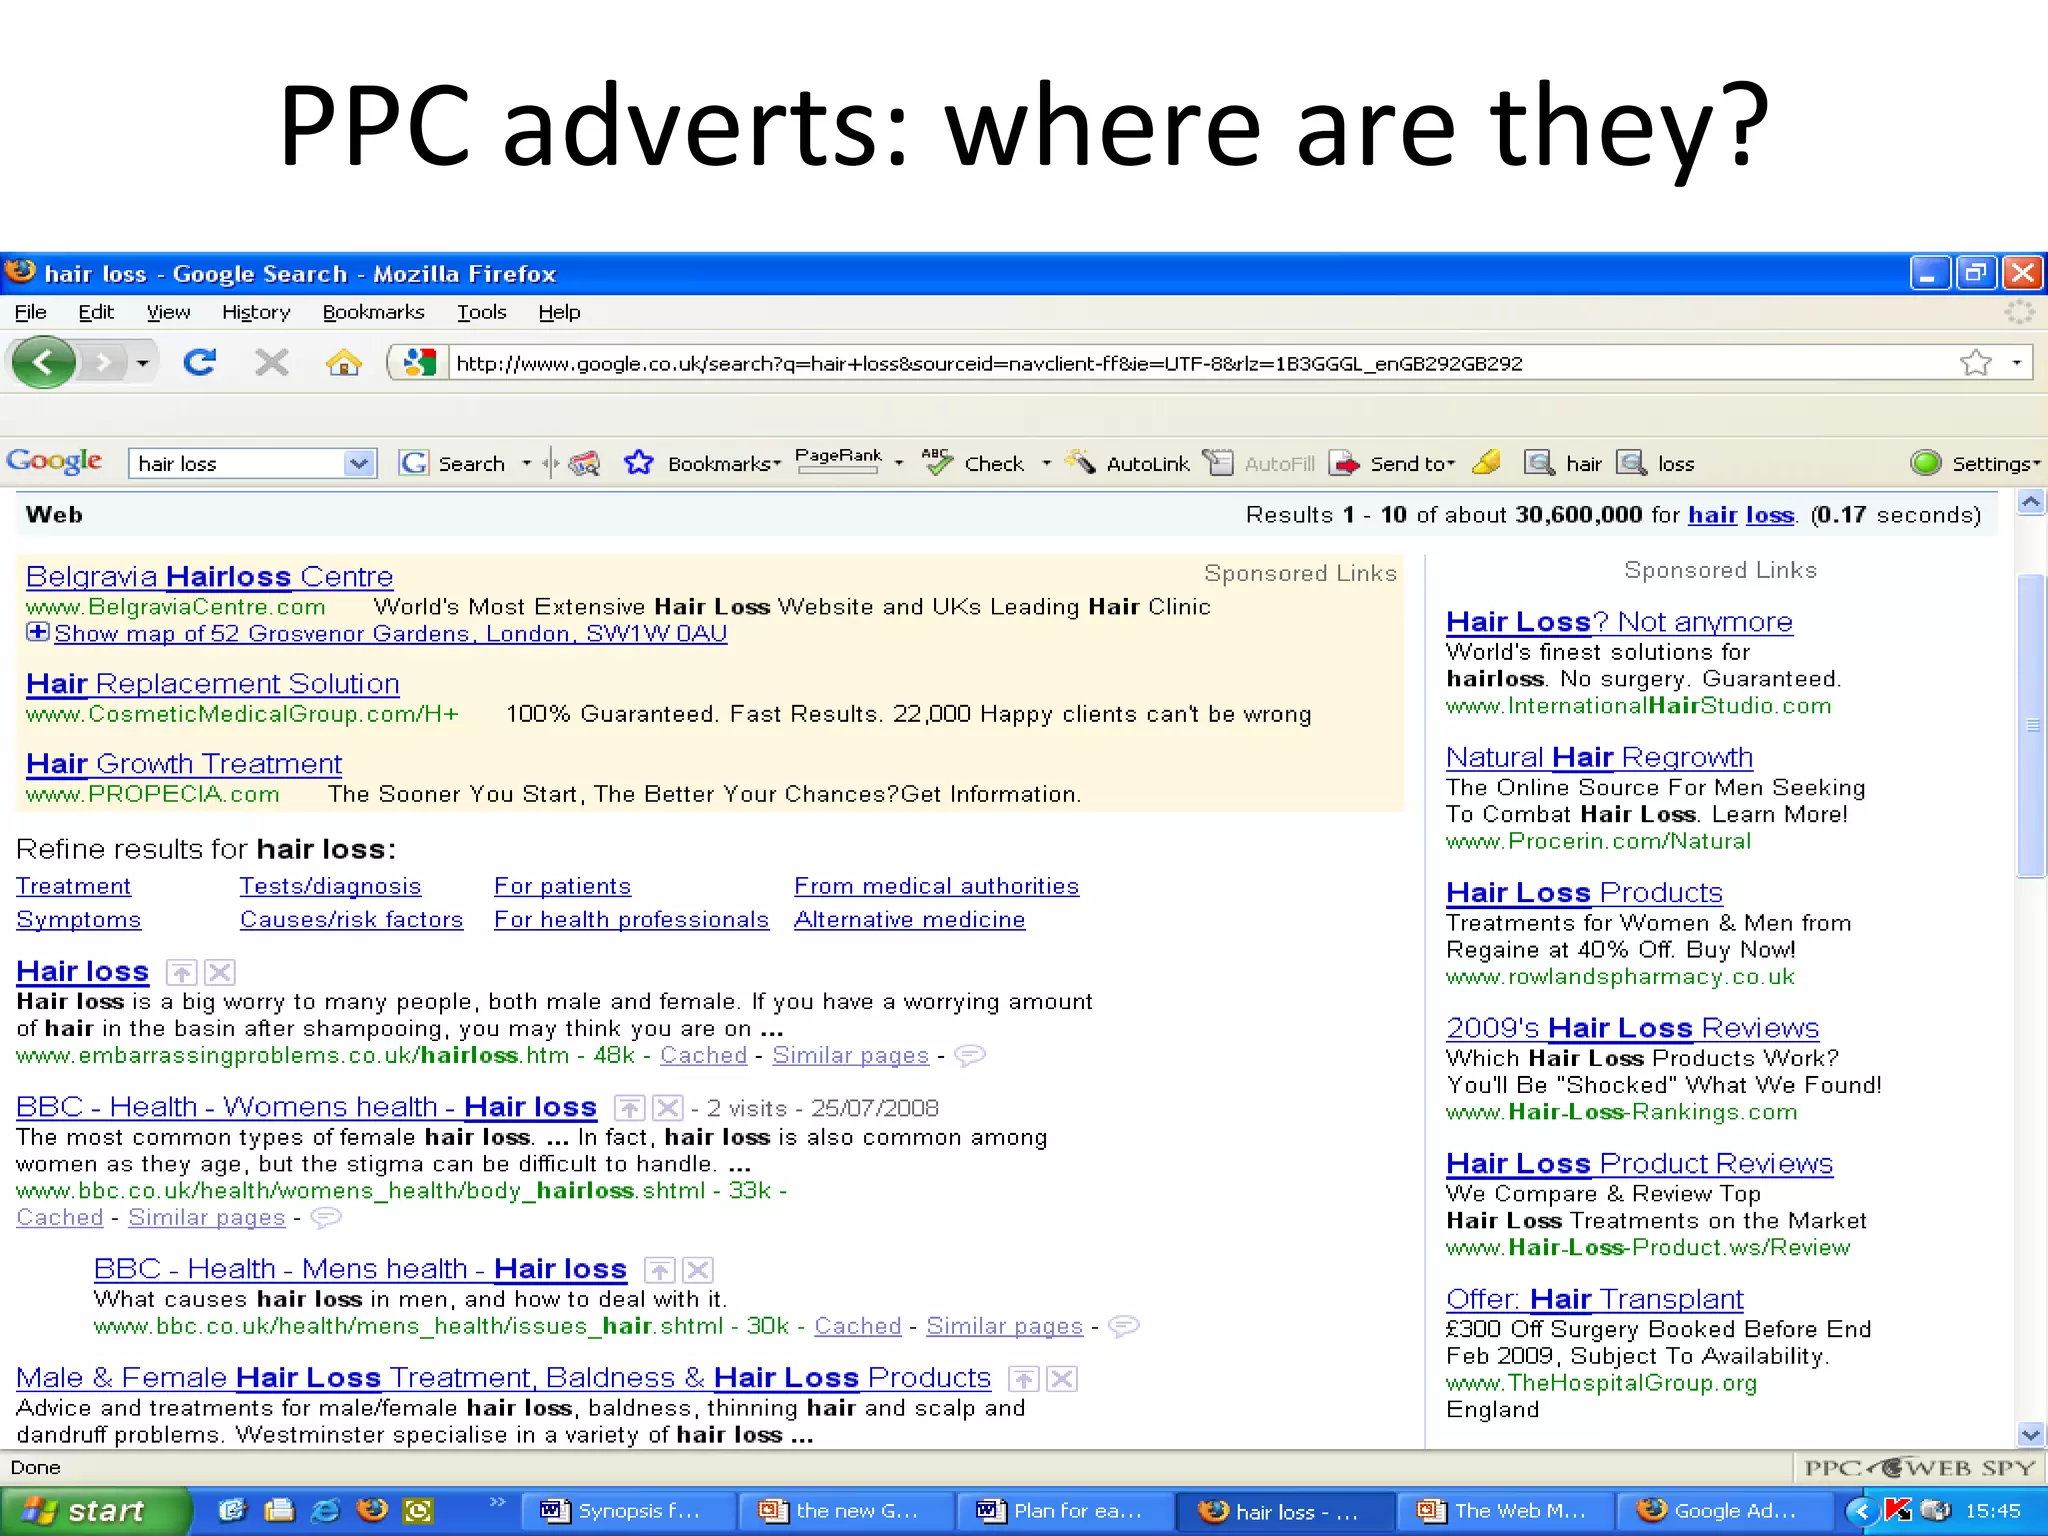Image resolution: width=2048 pixels, height=1536 pixels.
Task: Open the View menu
Action: [168, 312]
